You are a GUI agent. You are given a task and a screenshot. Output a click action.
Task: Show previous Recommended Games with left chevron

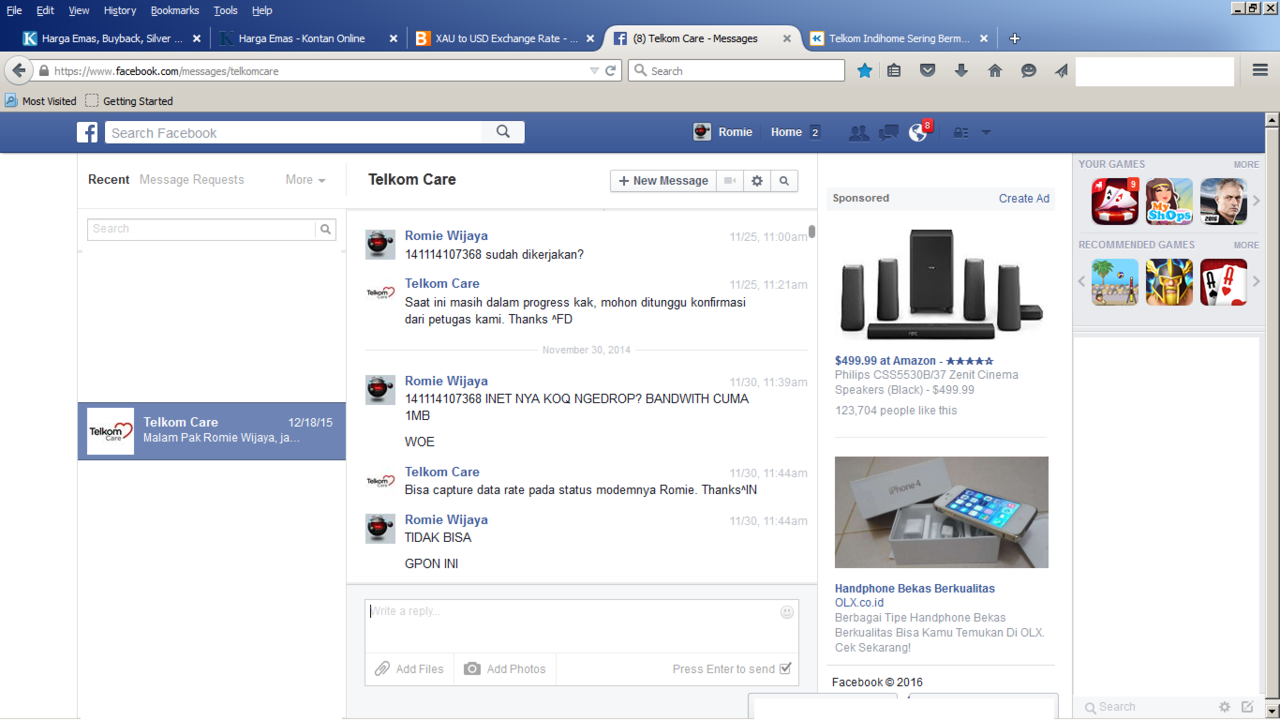(x=1081, y=282)
